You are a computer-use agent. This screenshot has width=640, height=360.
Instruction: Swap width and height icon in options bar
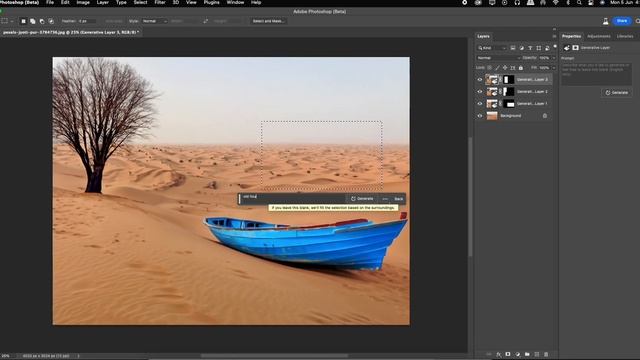(x=206, y=21)
